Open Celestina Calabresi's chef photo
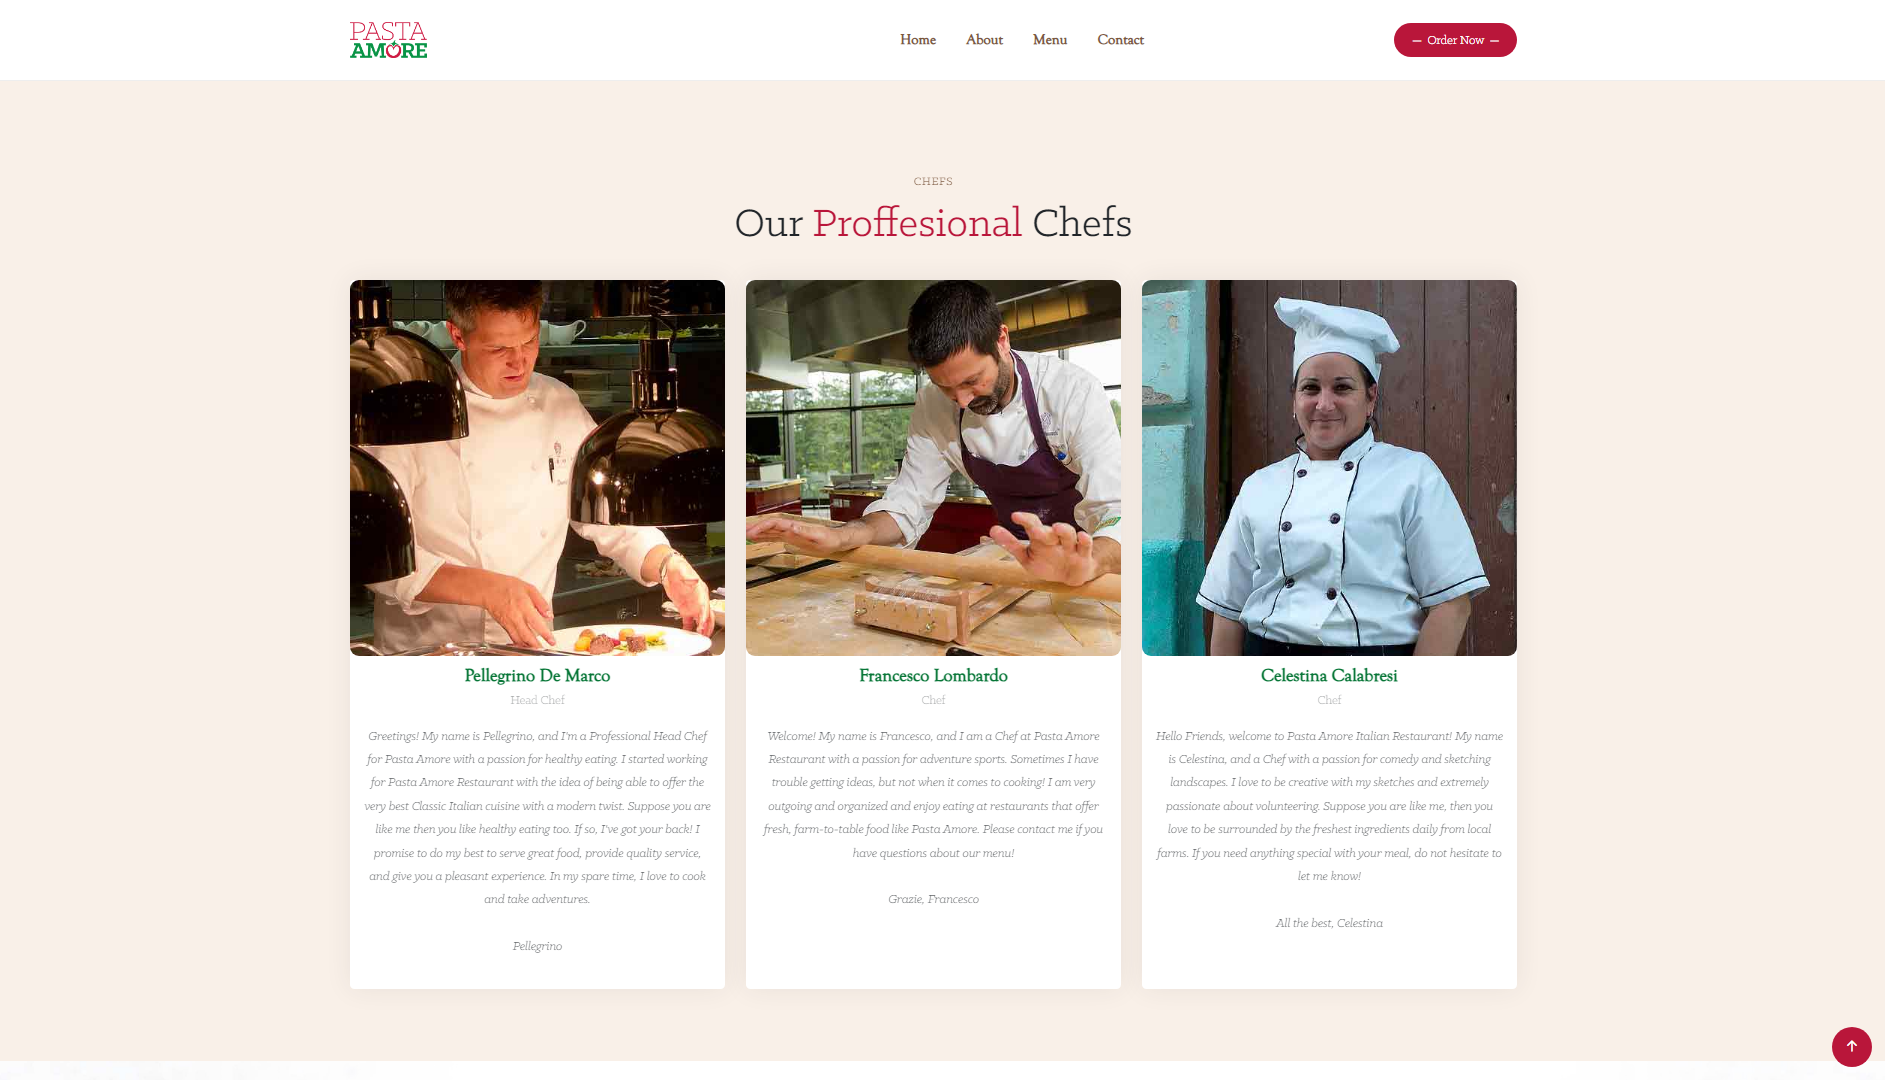 tap(1329, 468)
